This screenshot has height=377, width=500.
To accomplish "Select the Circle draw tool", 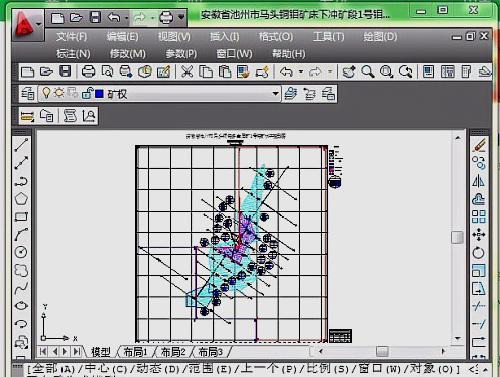I will point(21,252).
